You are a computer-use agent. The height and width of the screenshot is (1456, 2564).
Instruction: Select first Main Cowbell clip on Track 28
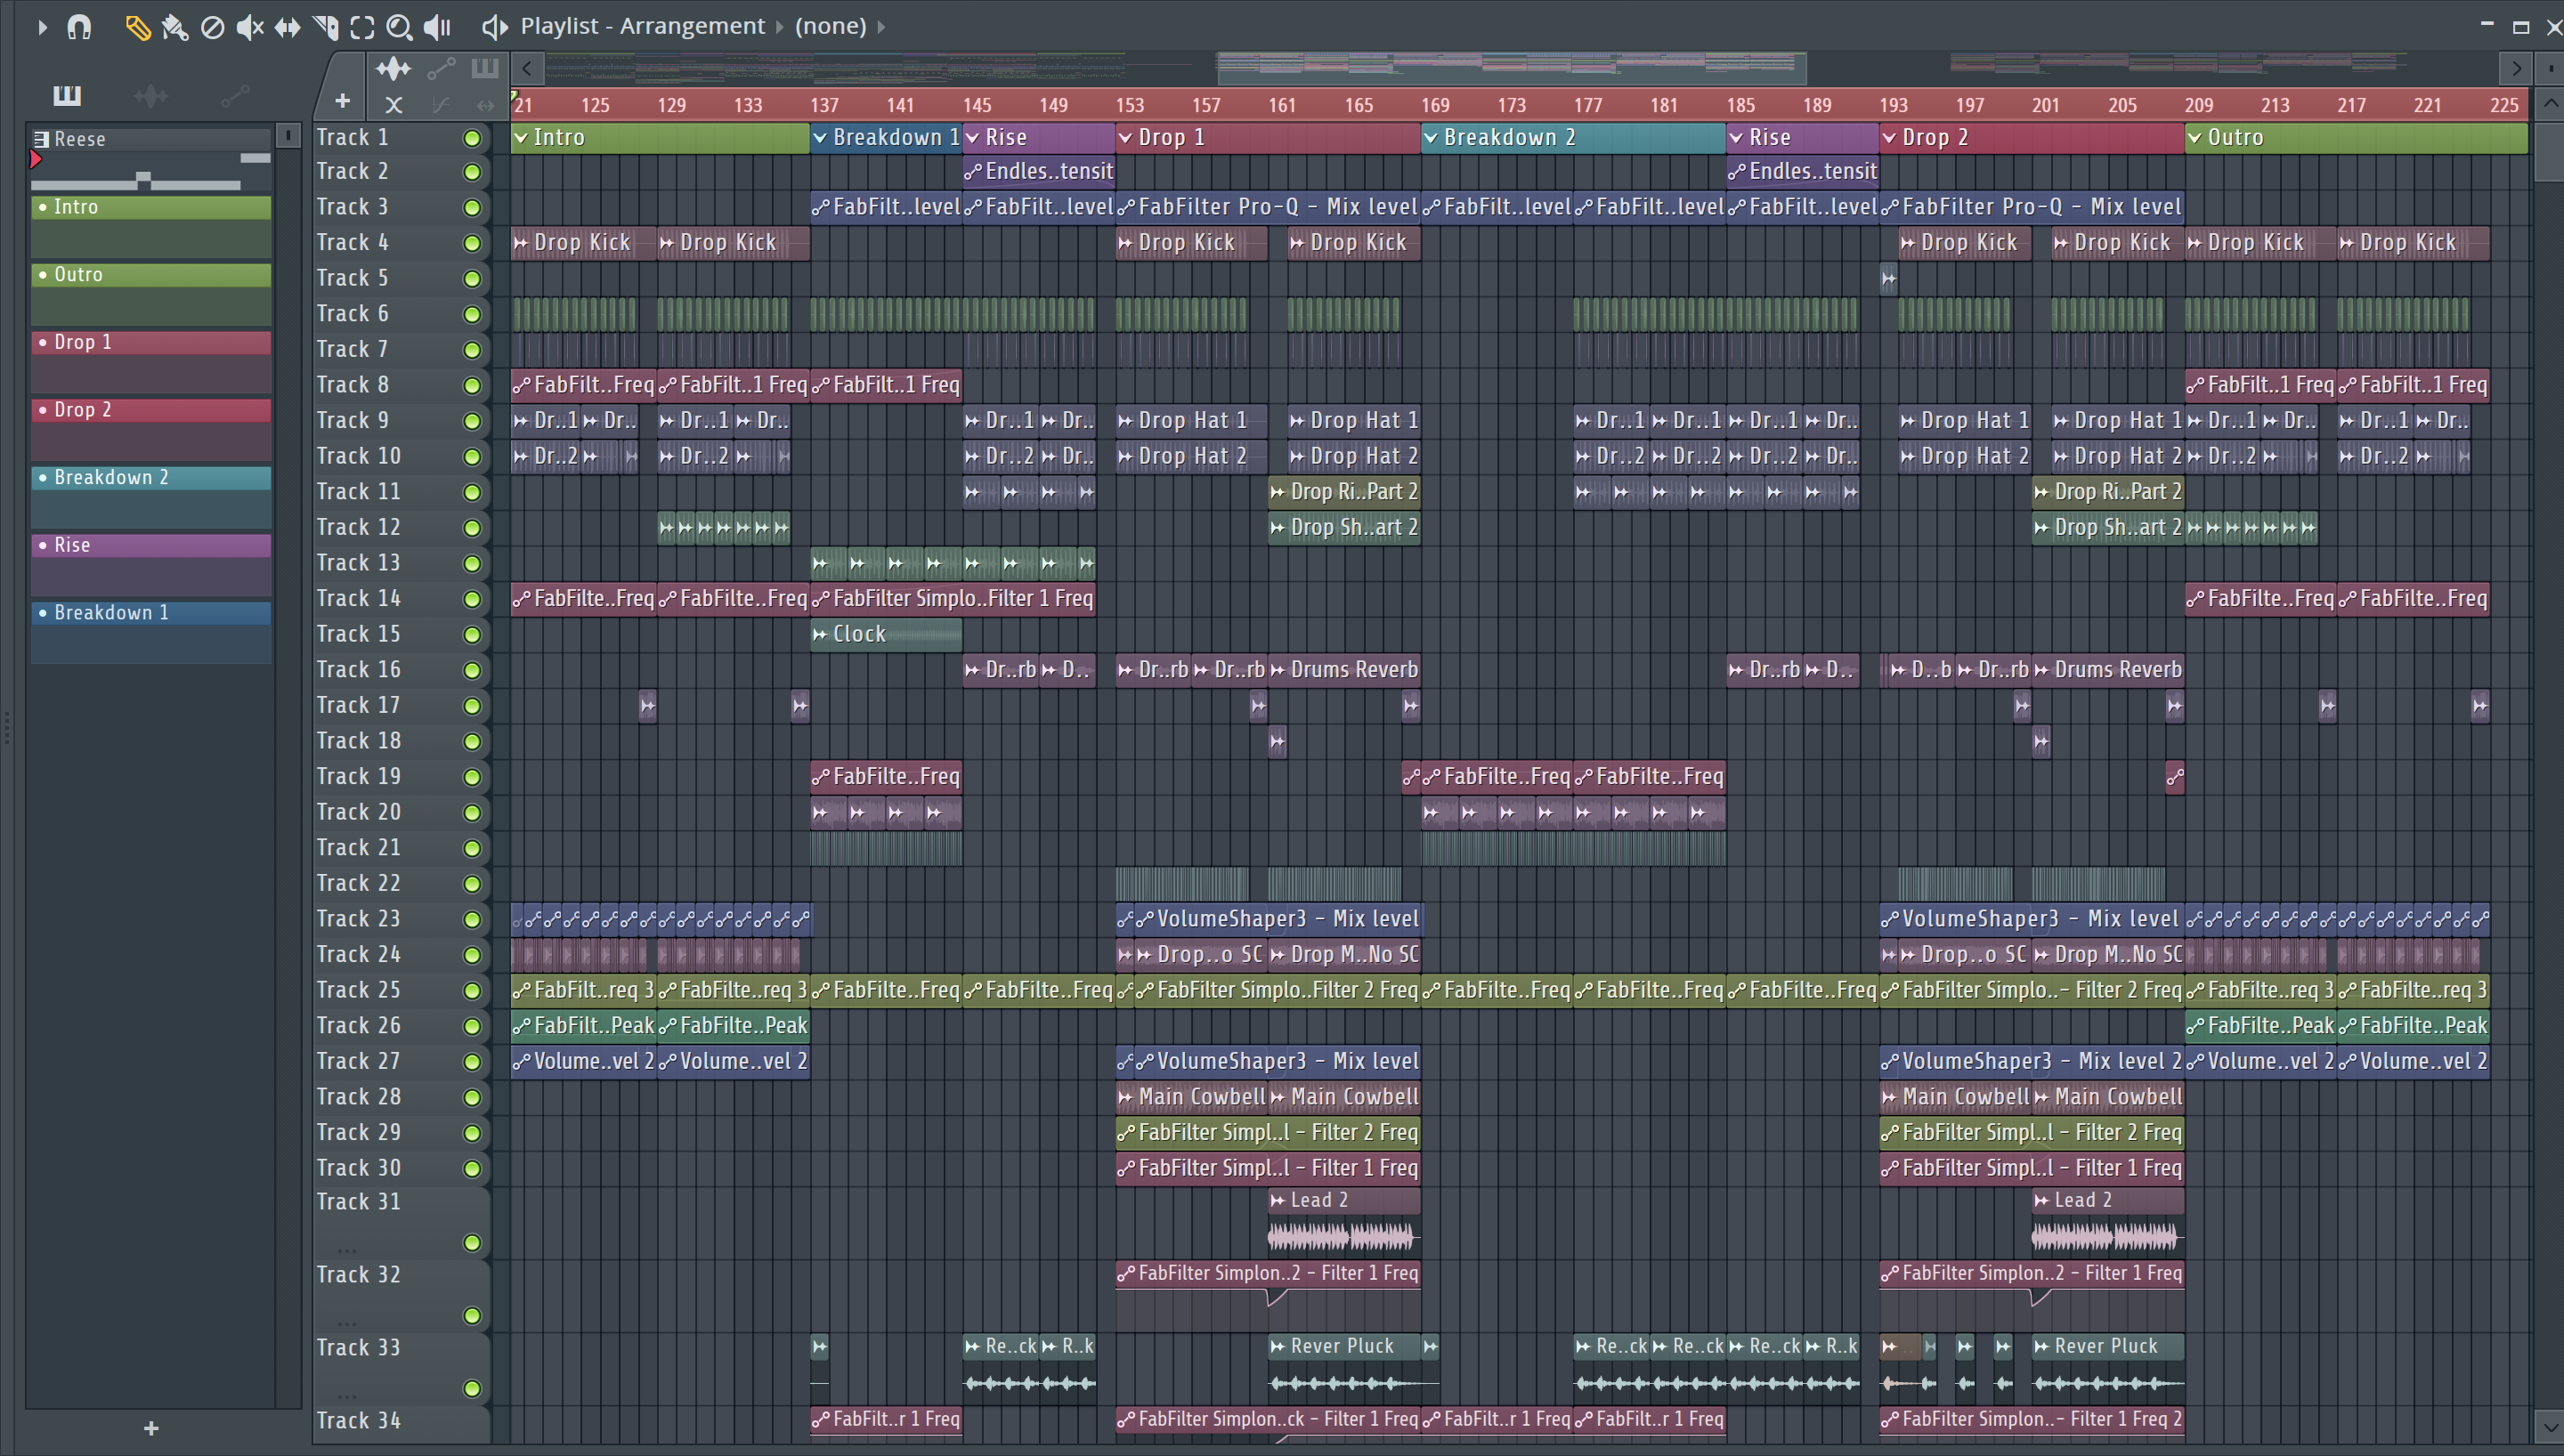point(1192,1097)
